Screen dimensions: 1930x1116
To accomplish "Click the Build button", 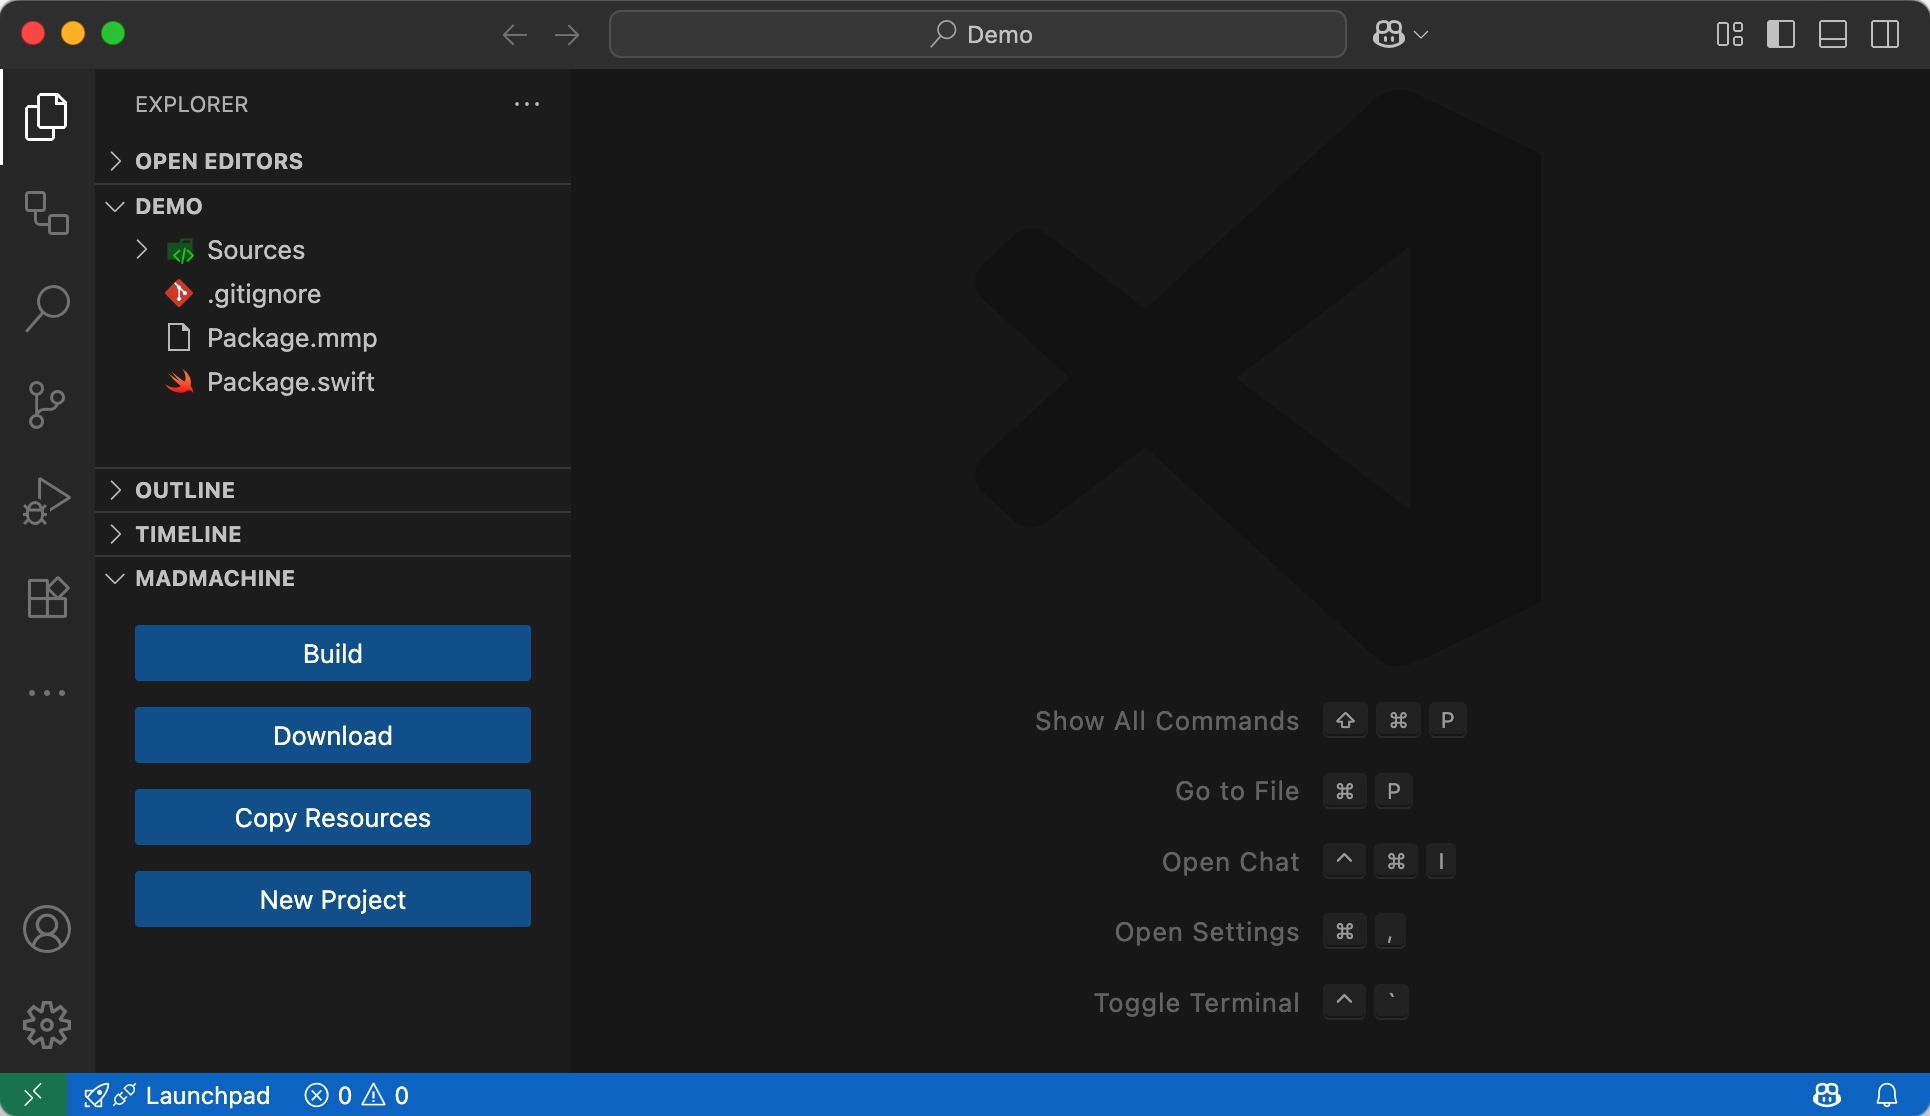I will coord(333,653).
